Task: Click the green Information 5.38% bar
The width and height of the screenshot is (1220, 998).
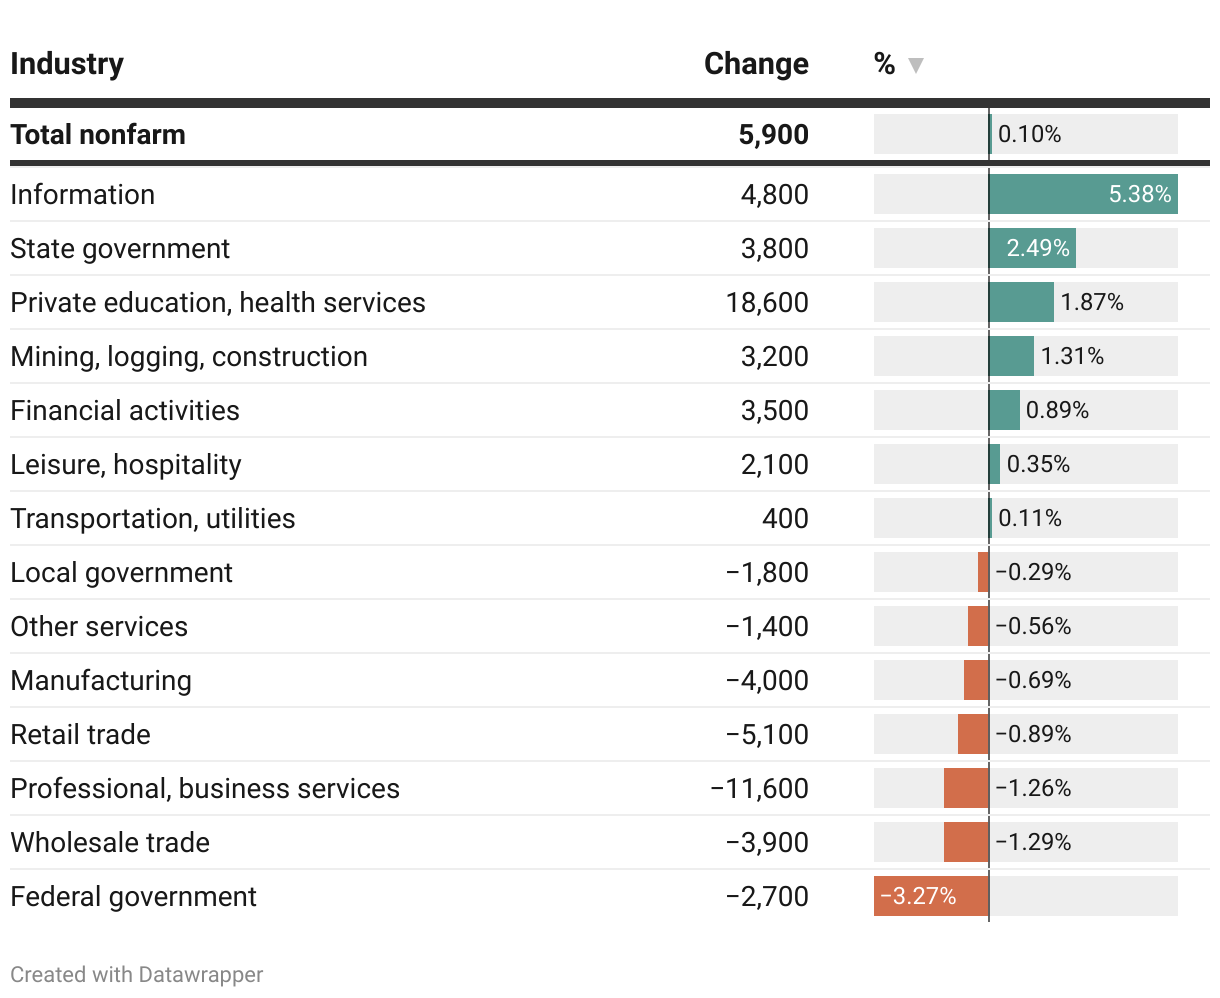Action: pyautogui.click(x=1082, y=194)
